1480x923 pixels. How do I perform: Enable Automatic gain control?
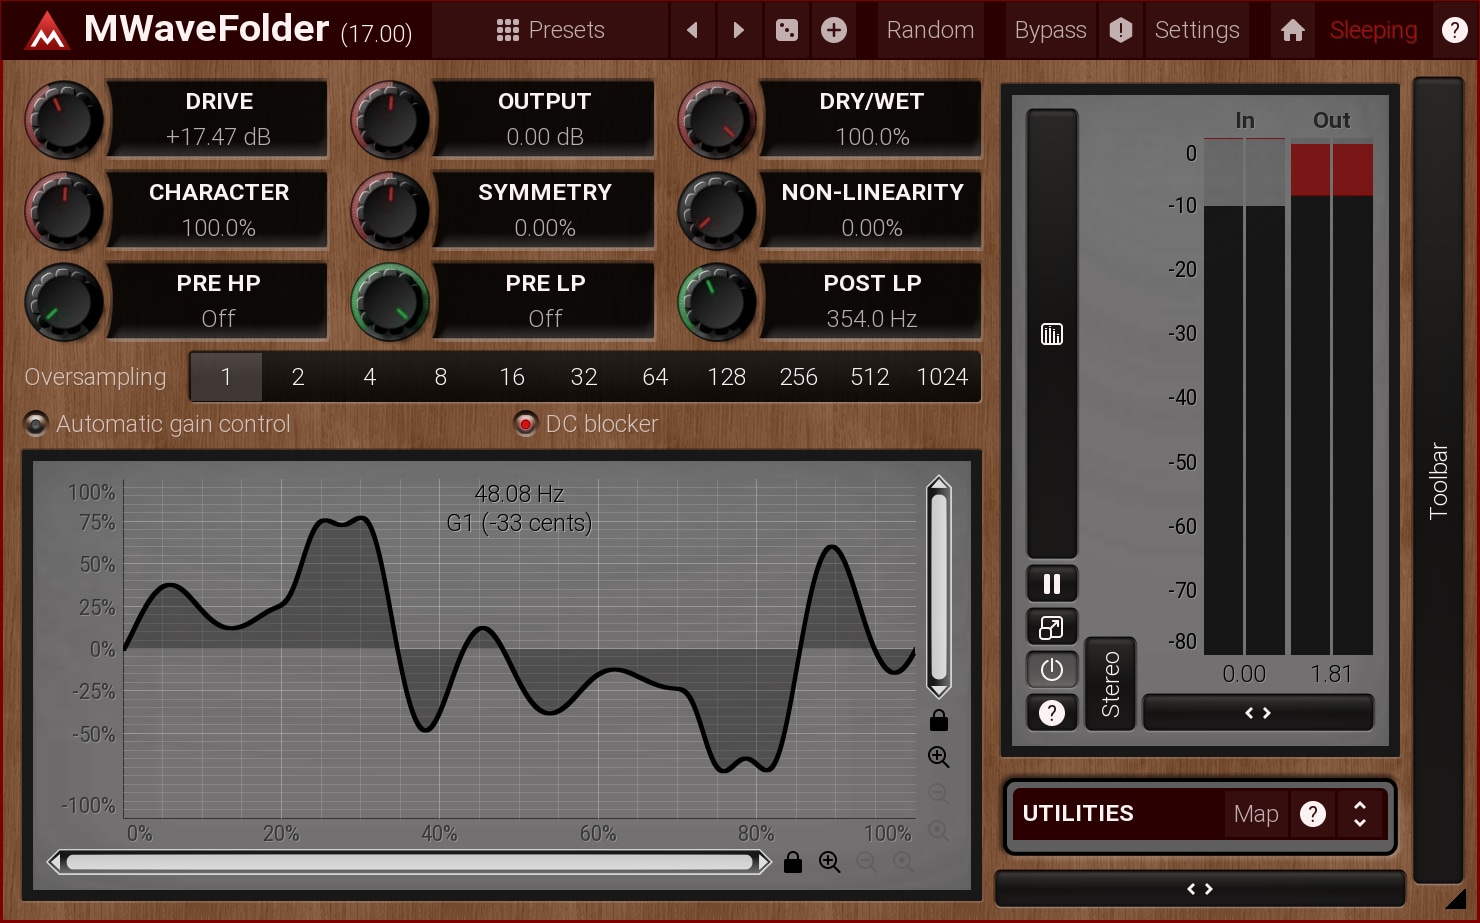(x=36, y=424)
